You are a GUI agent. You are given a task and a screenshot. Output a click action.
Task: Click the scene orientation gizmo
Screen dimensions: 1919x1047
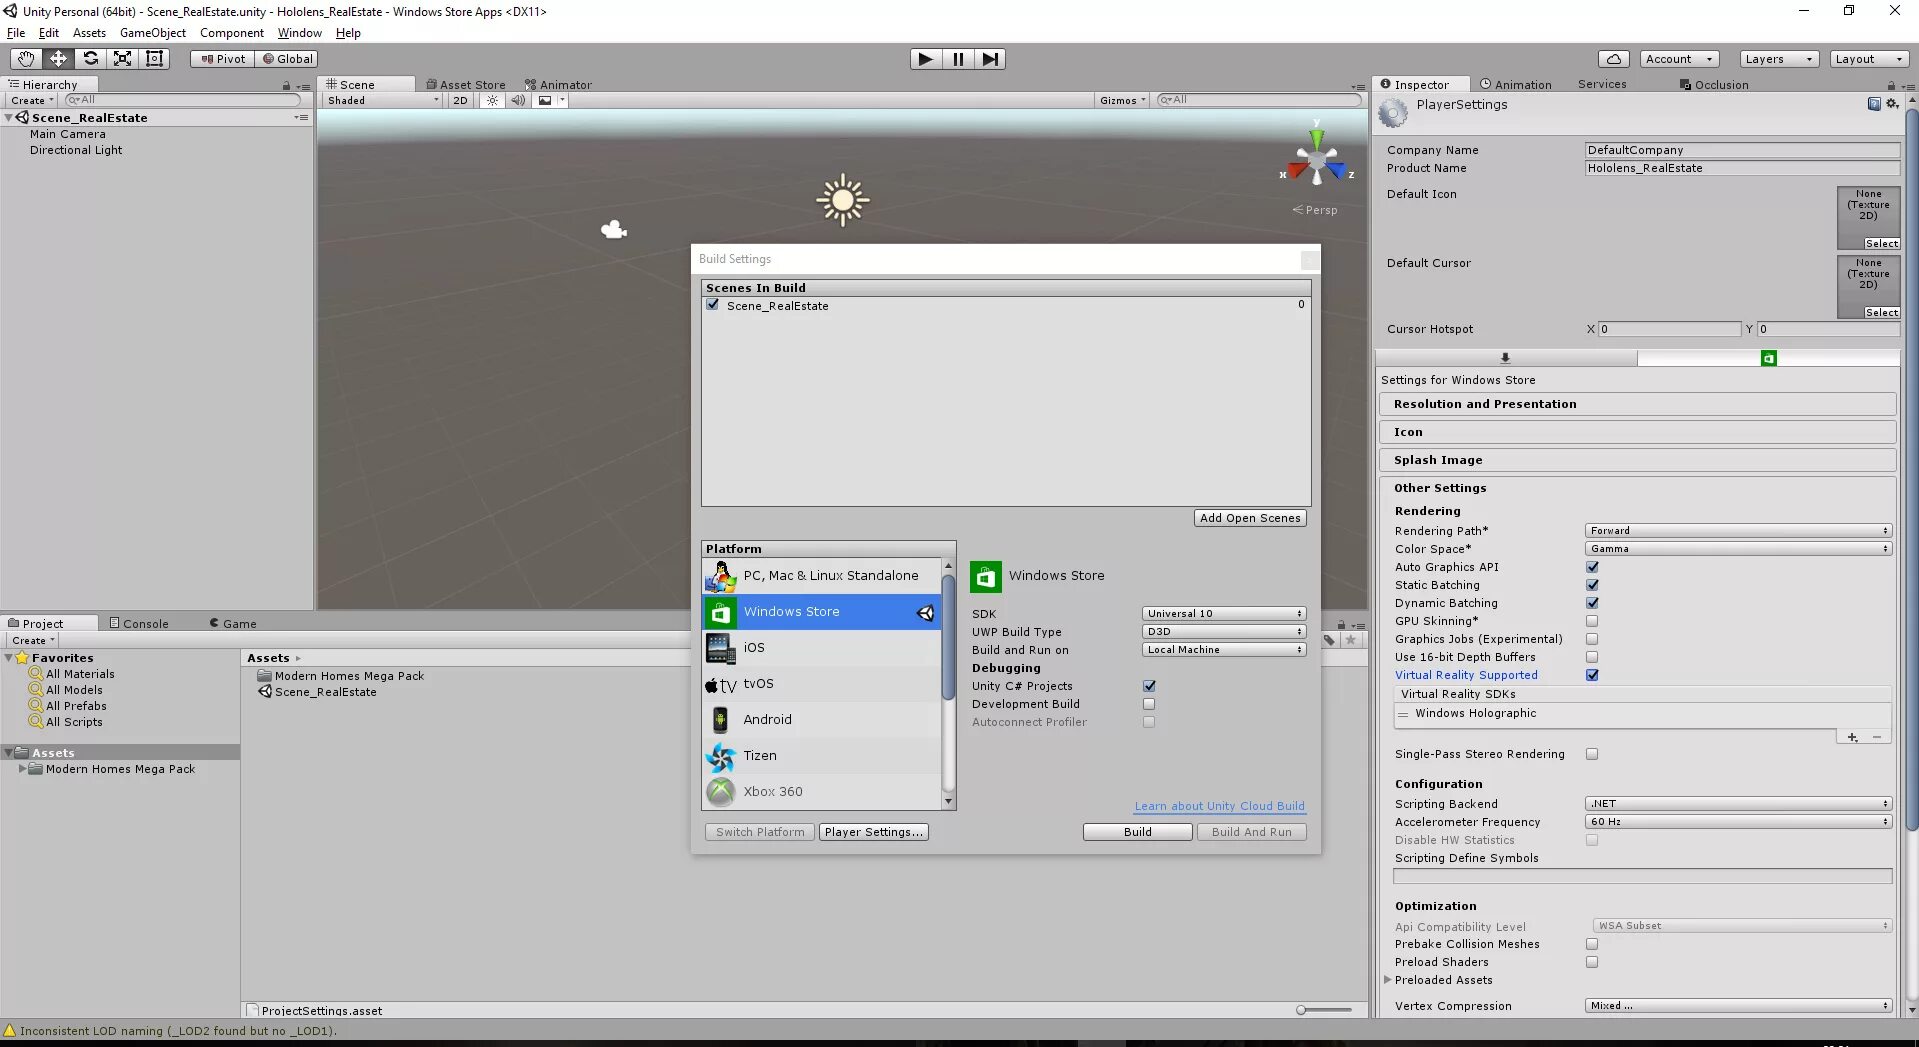coord(1317,159)
